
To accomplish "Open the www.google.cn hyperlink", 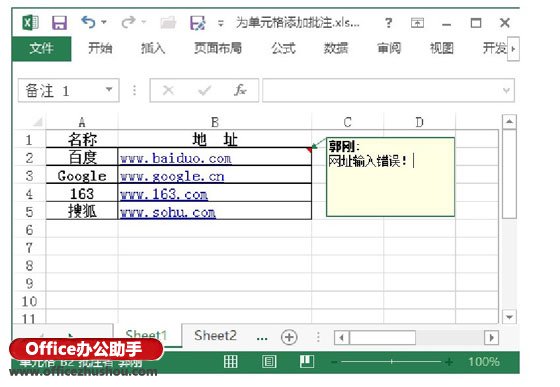I will (172, 176).
